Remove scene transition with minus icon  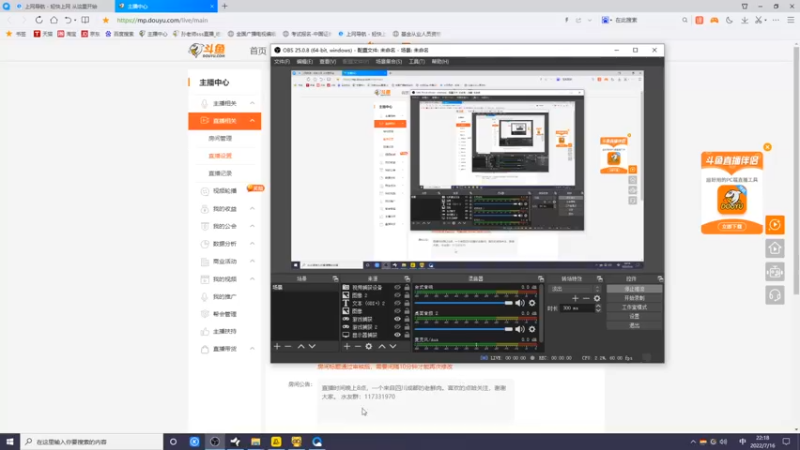(x=586, y=298)
